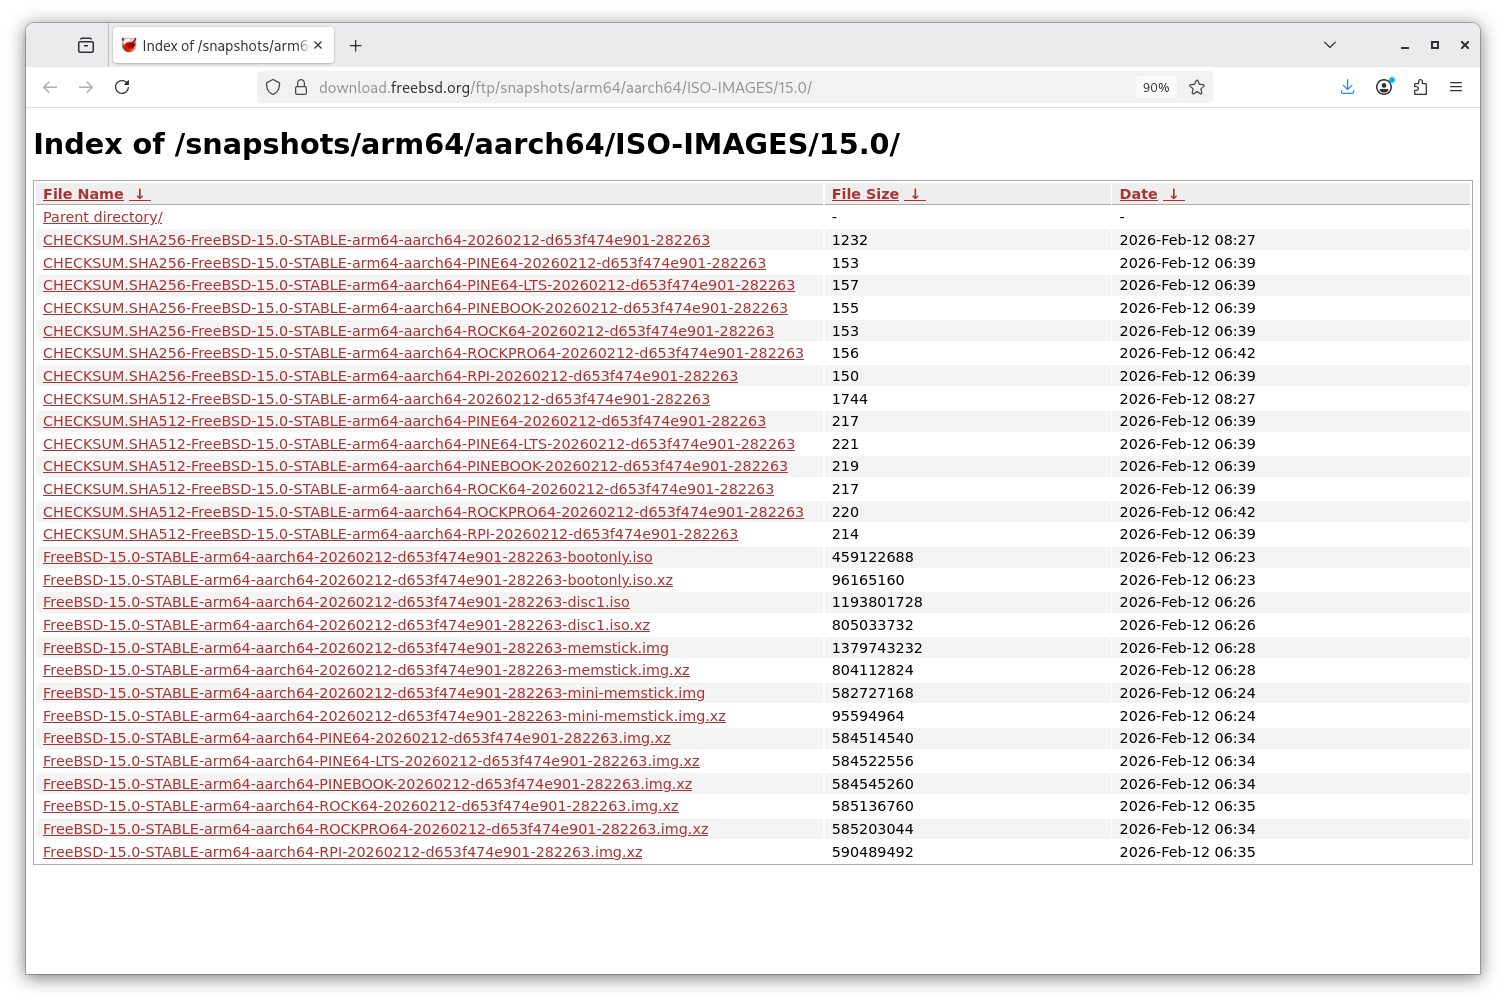The height and width of the screenshot is (1003, 1506).
Task: Sort listing by File Size header
Action: [865, 194]
